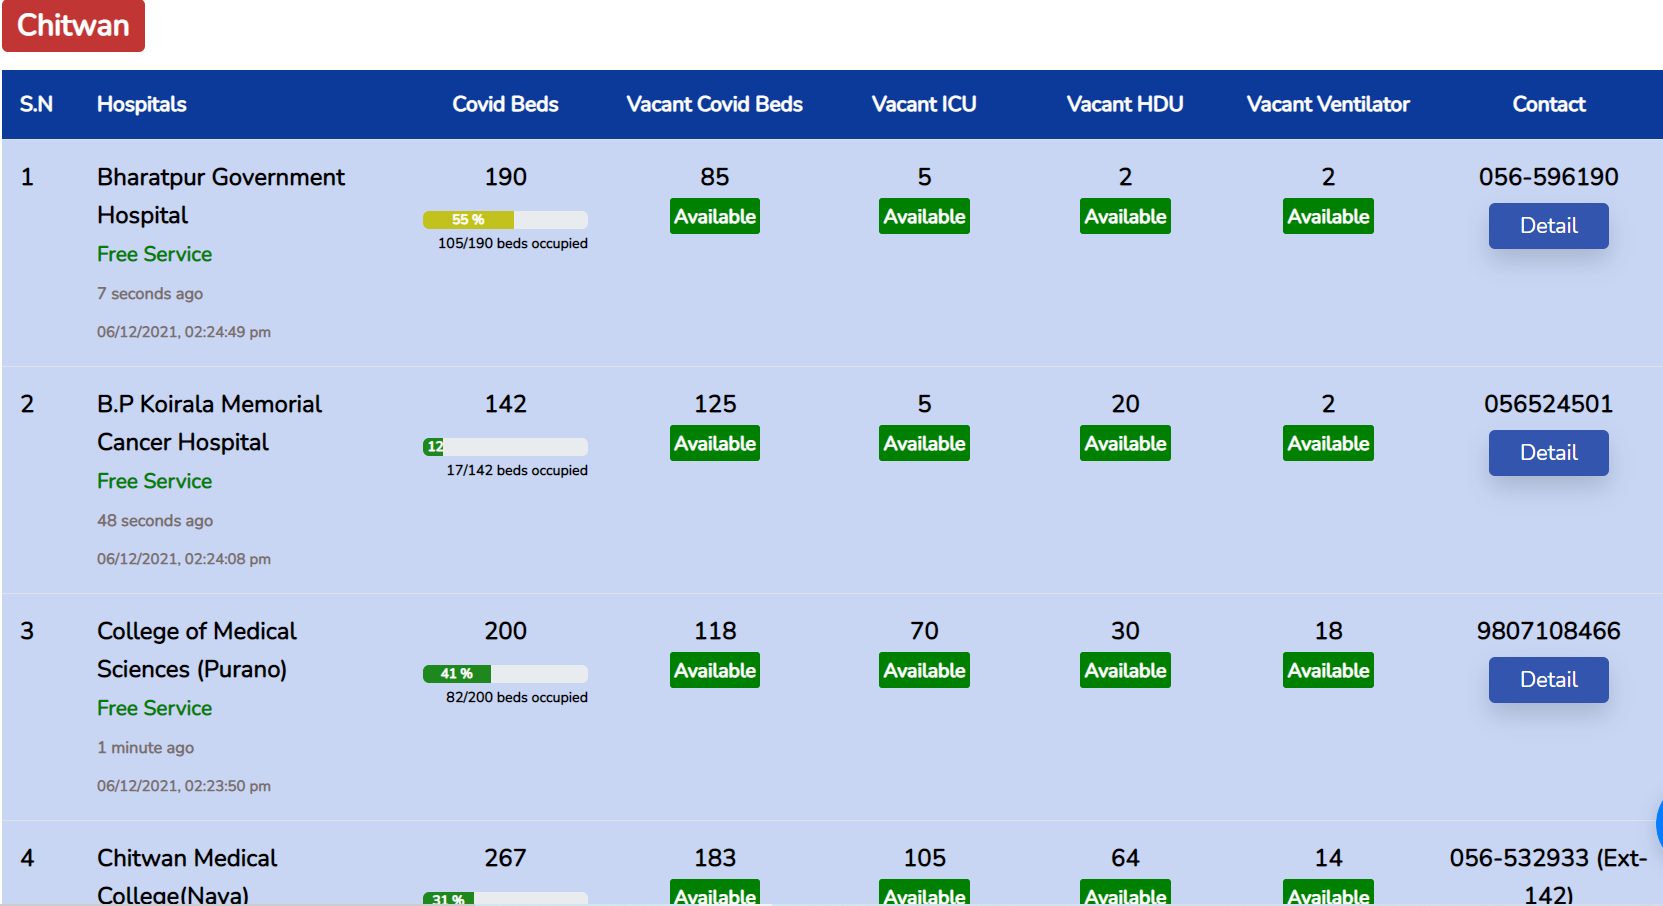Click the red Chitwan district button

coord(73,25)
